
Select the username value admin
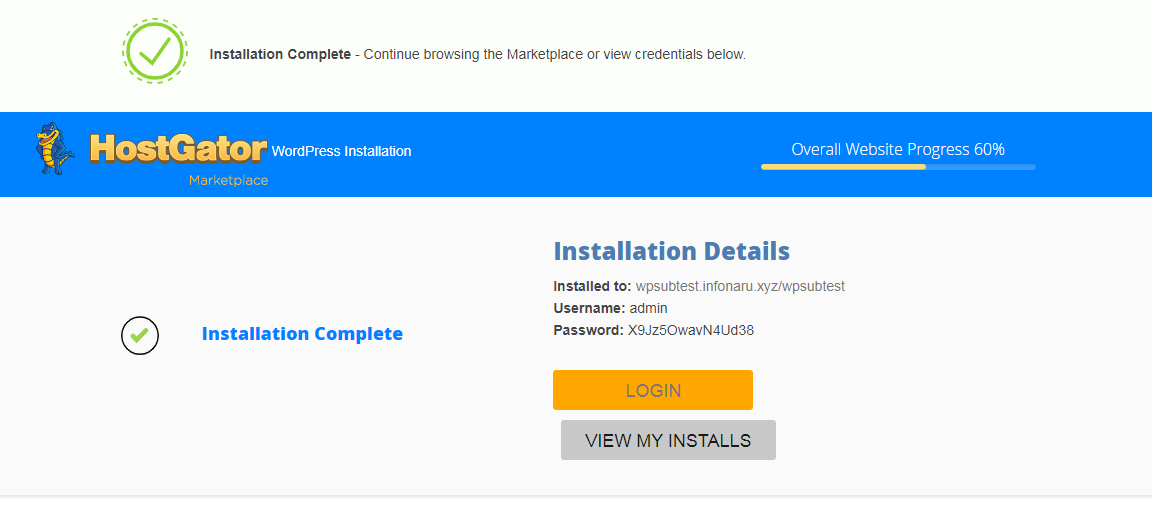(x=648, y=308)
